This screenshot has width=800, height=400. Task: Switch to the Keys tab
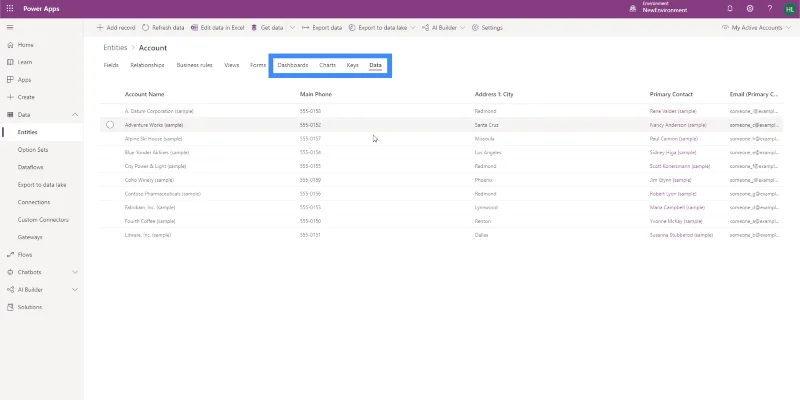[x=353, y=65]
